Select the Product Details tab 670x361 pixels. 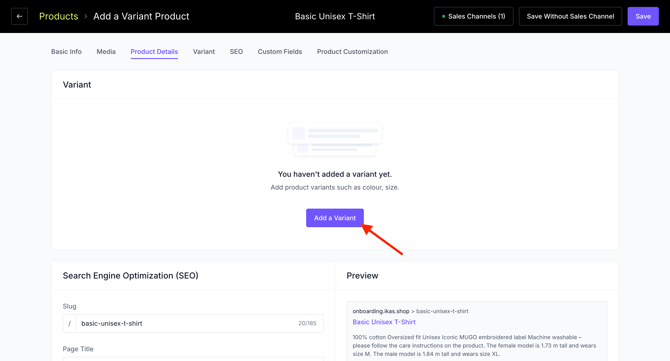pos(154,52)
